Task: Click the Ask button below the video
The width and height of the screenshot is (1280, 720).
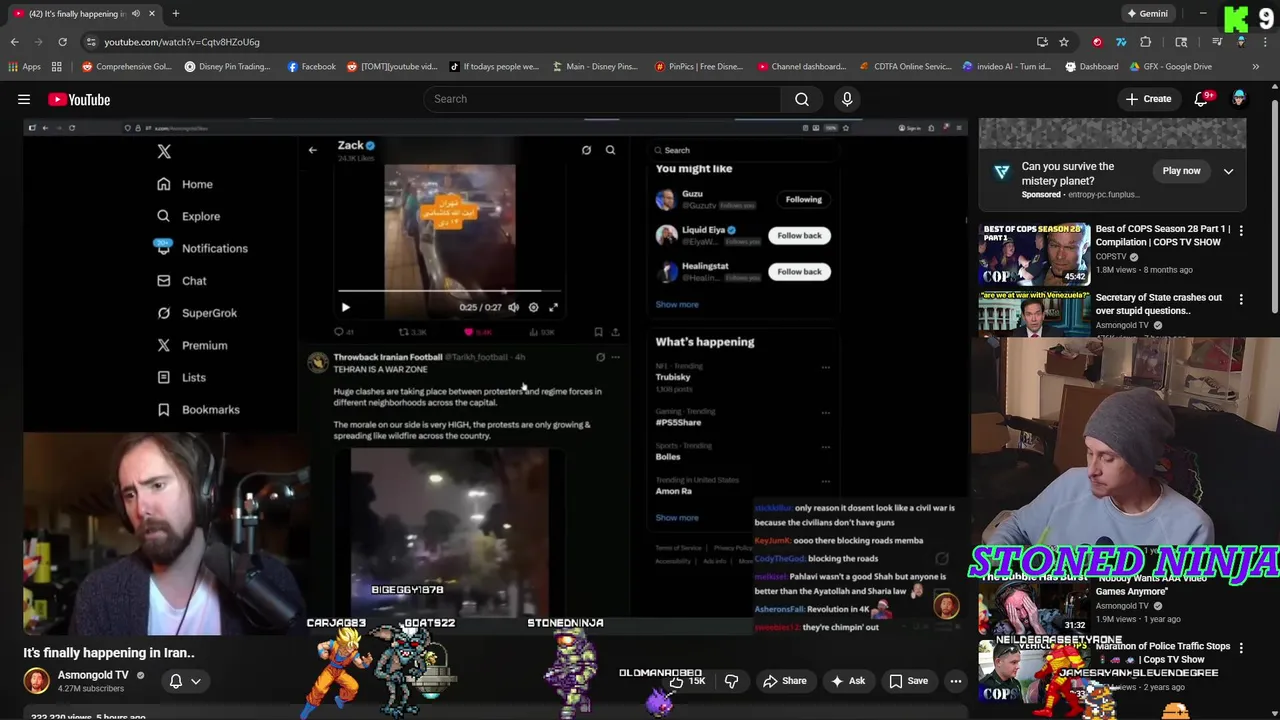Action: tap(846, 681)
